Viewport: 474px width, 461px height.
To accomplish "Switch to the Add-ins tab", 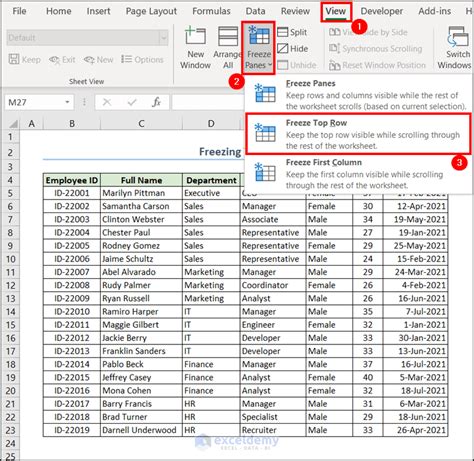I will (x=435, y=11).
